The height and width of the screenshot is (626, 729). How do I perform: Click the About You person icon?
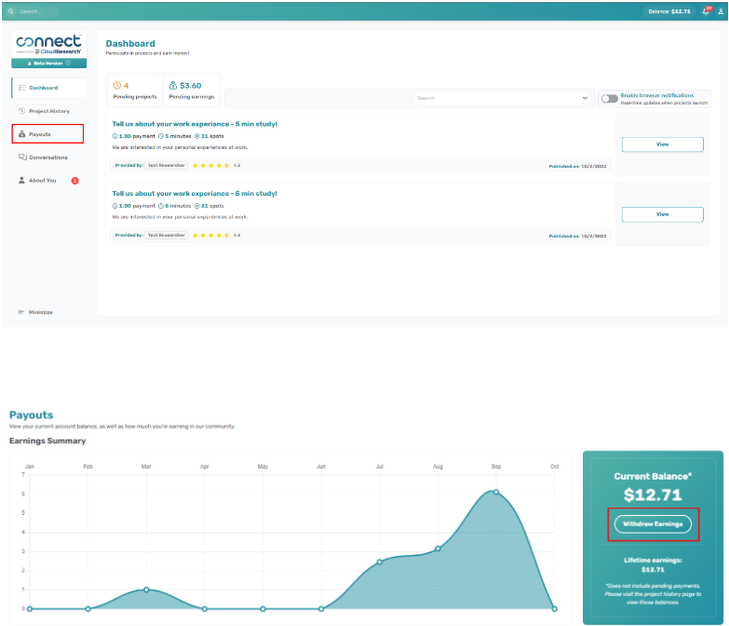(x=22, y=181)
